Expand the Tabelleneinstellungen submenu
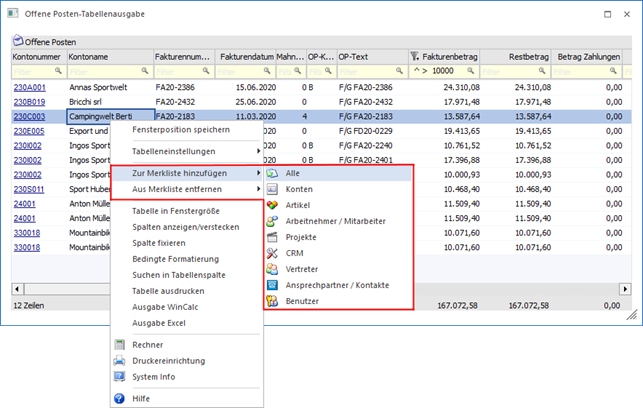This screenshot has width=643, height=408. [188, 151]
